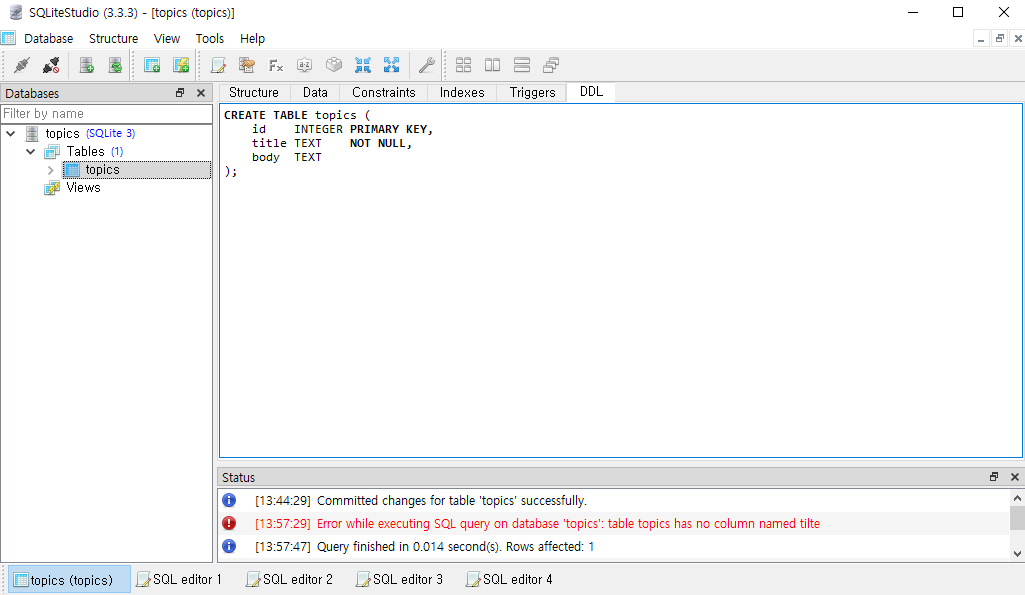Image resolution: width=1025 pixels, height=595 pixels.
Task: Open the SQL functions editor (Fx)
Action: pyautogui.click(x=276, y=65)
